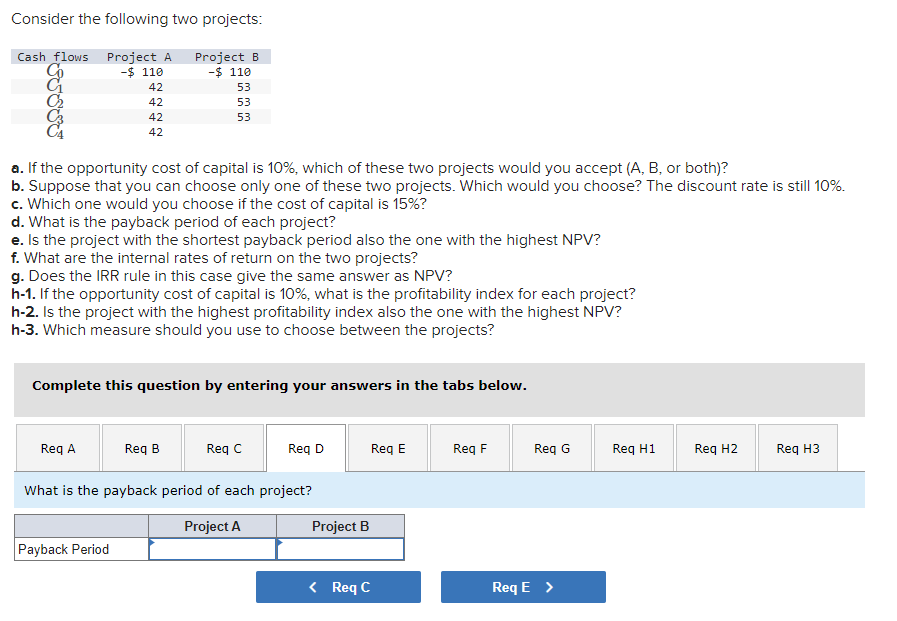Open the Req H1 tab

[633, 447]
